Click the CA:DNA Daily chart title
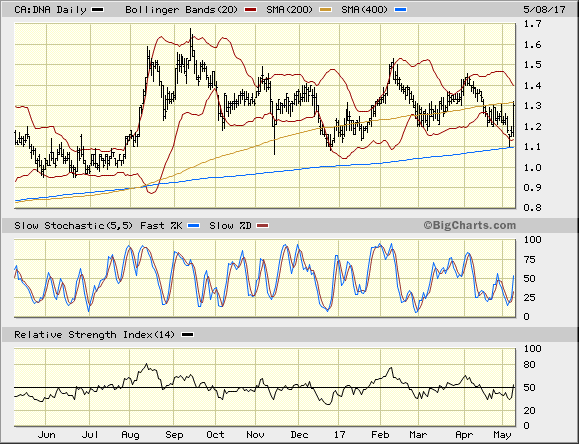This screenshot has height=444, width=579. click(x=50, y=10)
